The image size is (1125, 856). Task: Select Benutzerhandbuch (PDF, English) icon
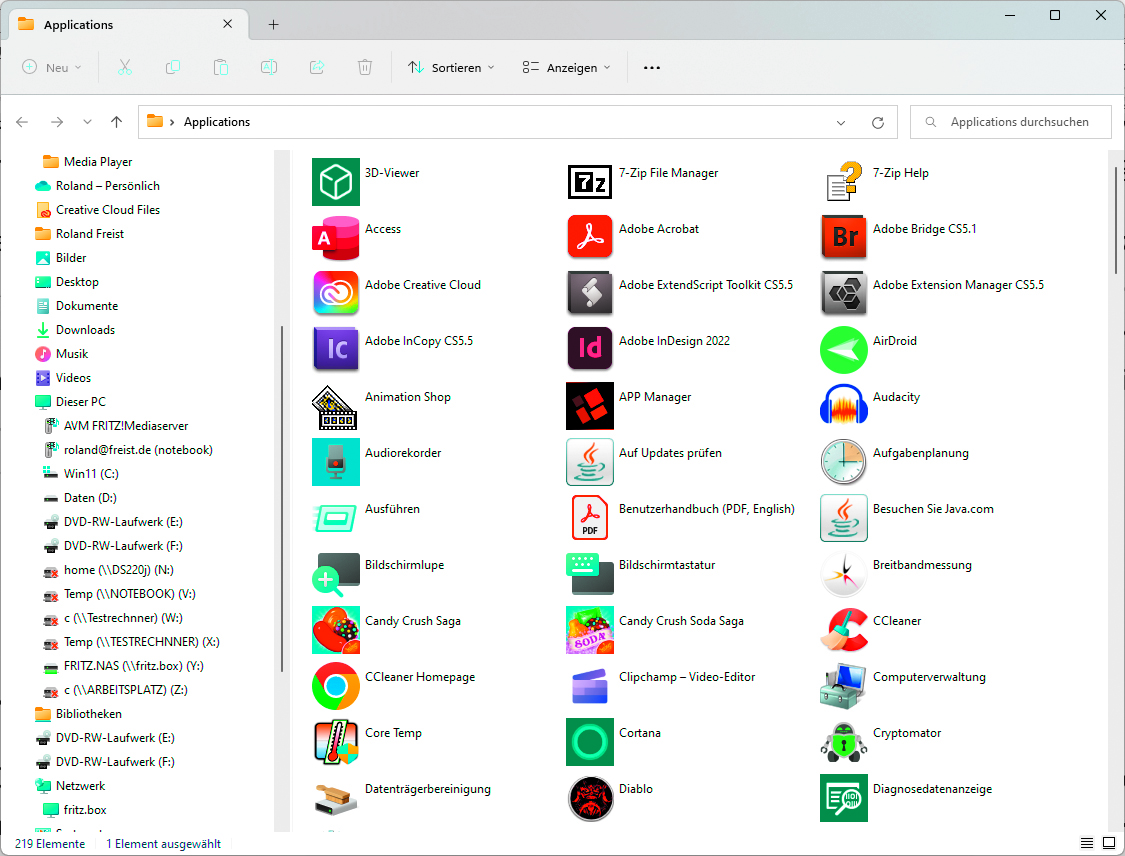590,517
